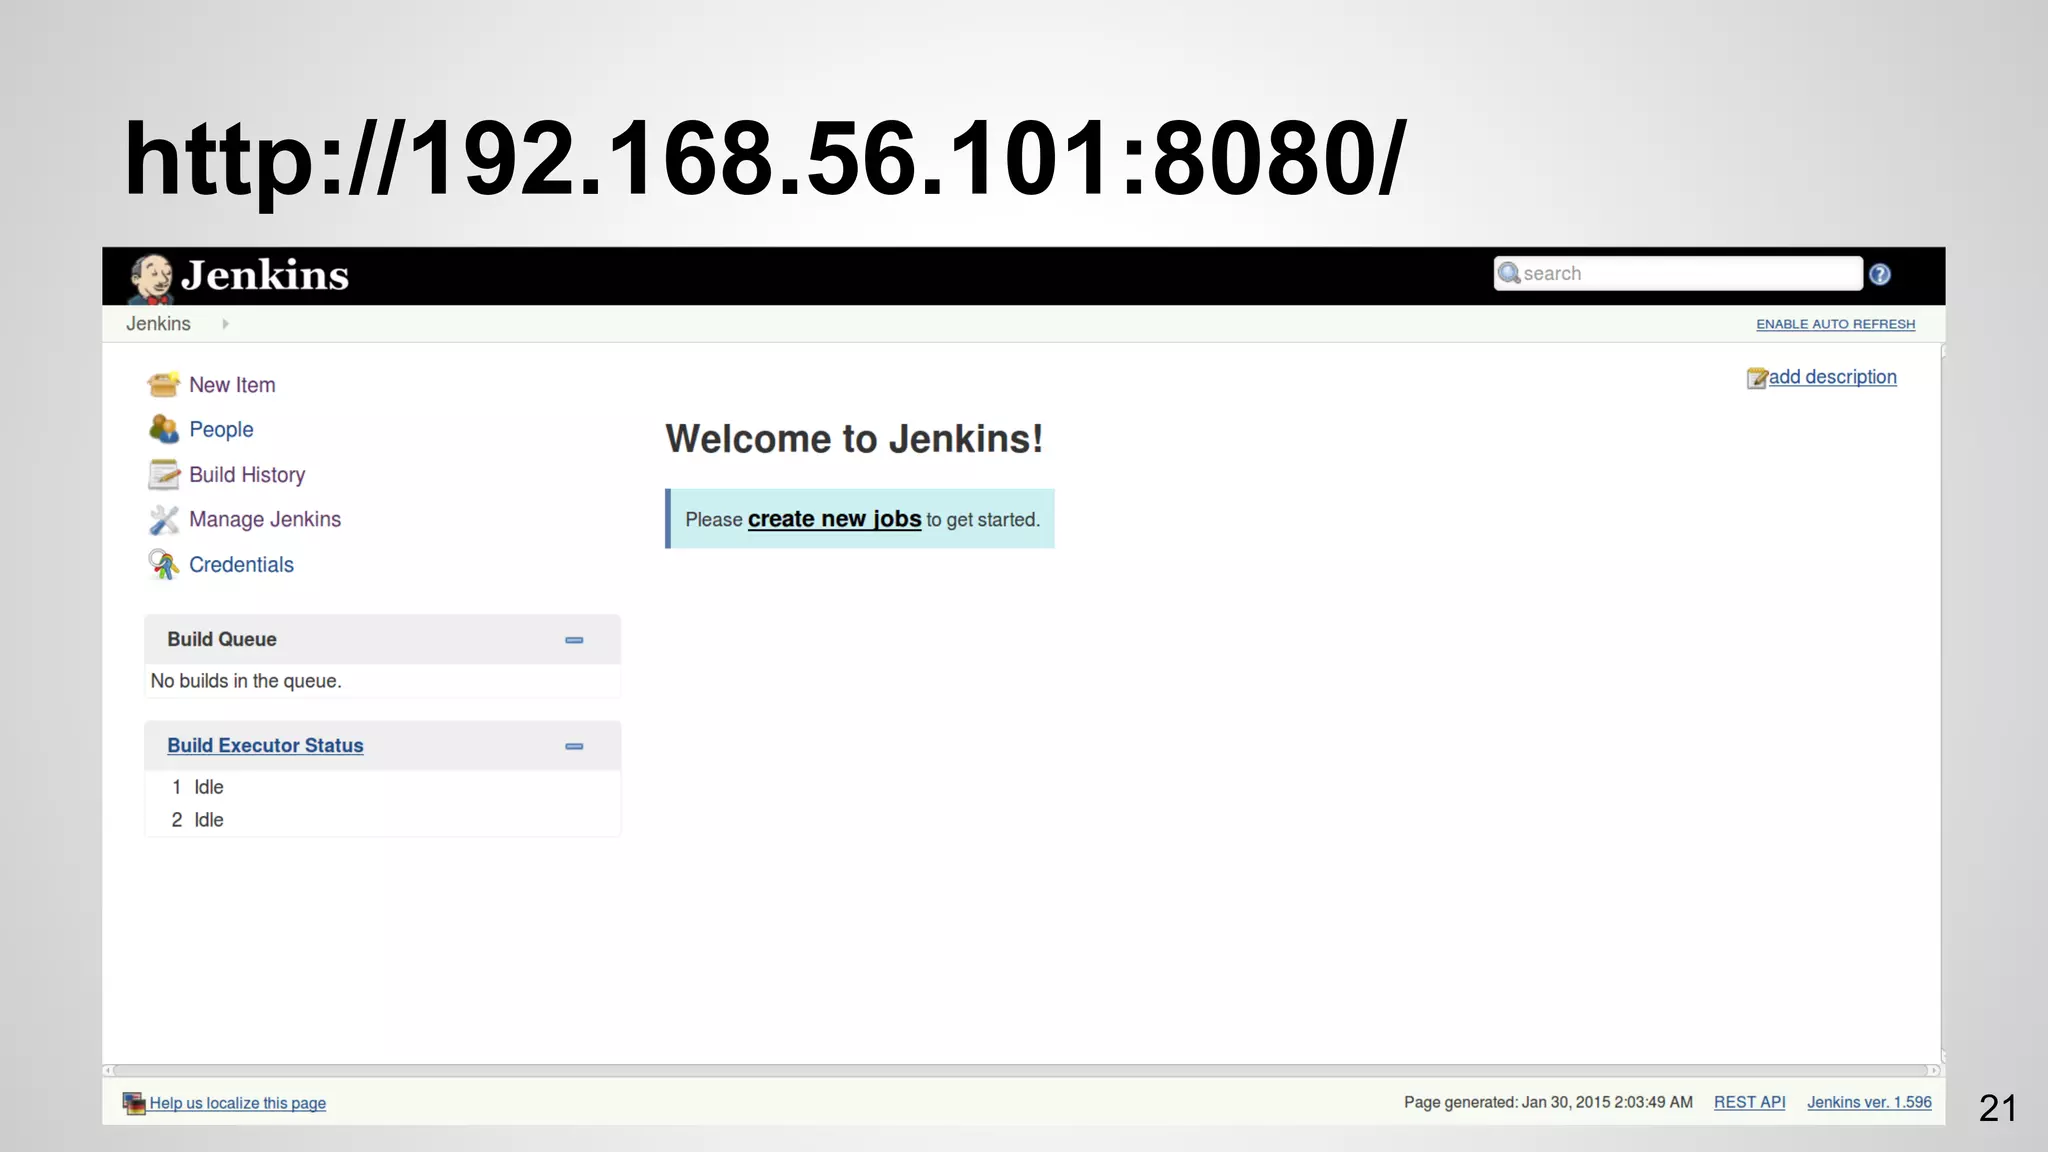Click the scrollbar left arrow
Image resolution: width=2048 pixels, height=1152 pixels.
pyautogui.click(x=108, y=1070)
